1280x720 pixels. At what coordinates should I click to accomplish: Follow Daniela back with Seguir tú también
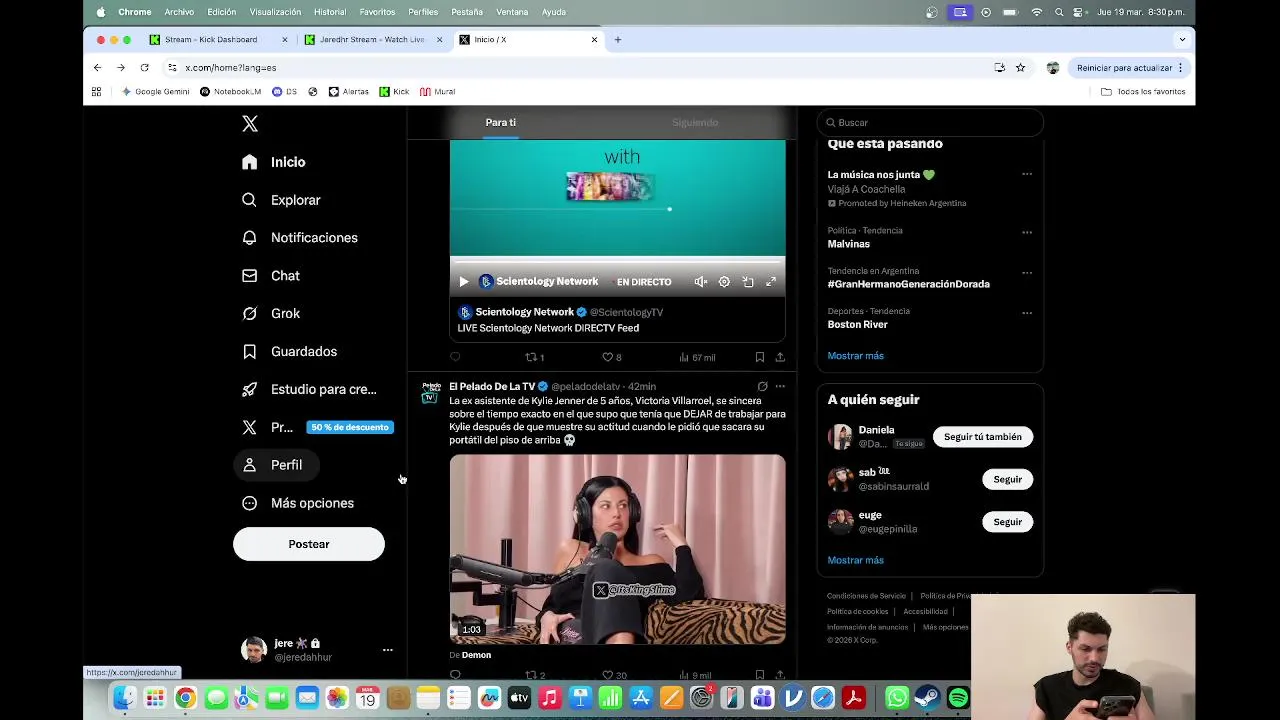pos(983,437)
